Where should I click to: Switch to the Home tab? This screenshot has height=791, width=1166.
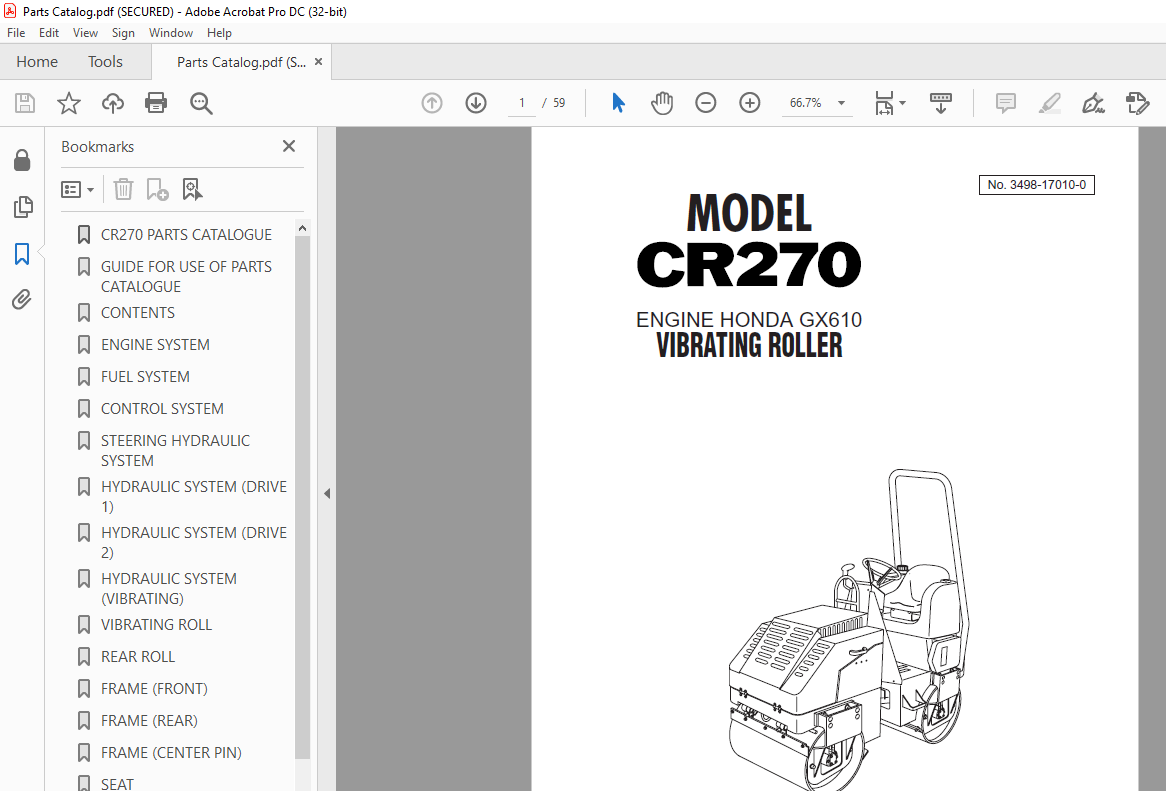pos(37,62)
